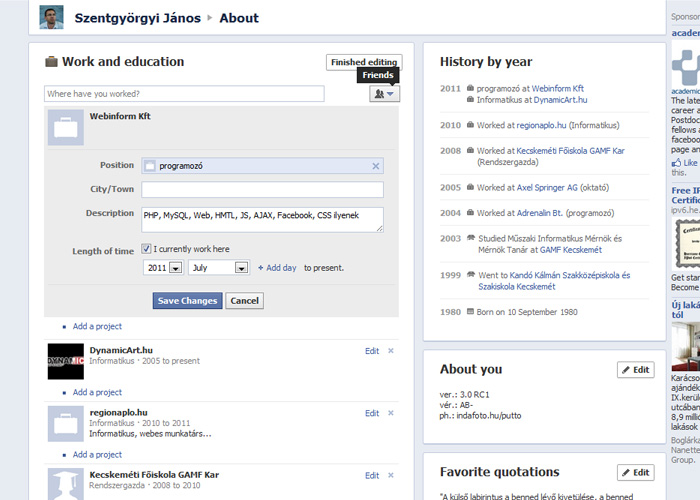Click the 2010 briefcase icon in History

470,125
